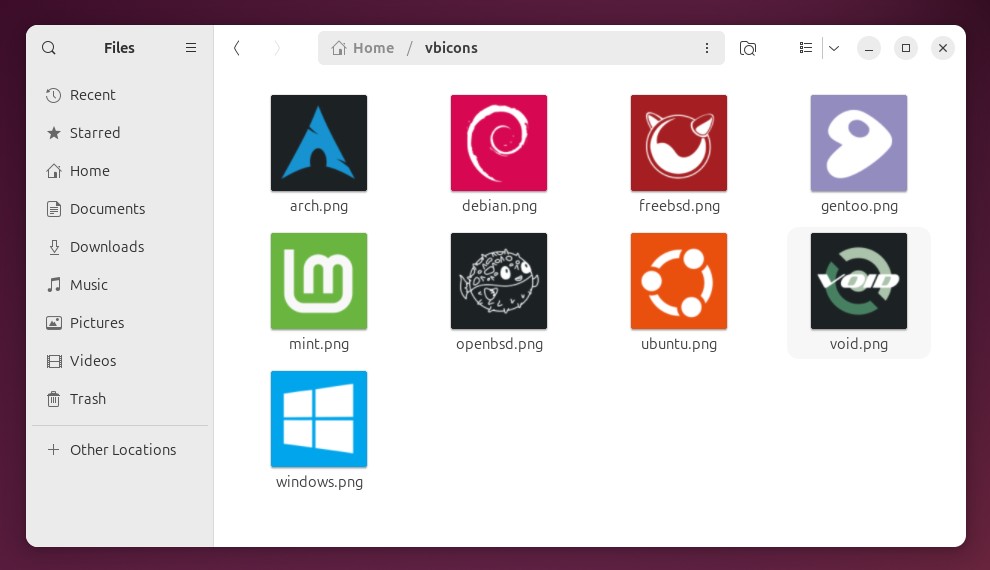Viewport: 990px width, 570px height.
Task: Select the void.png thumbnail
Action: [x=859, y=281]
